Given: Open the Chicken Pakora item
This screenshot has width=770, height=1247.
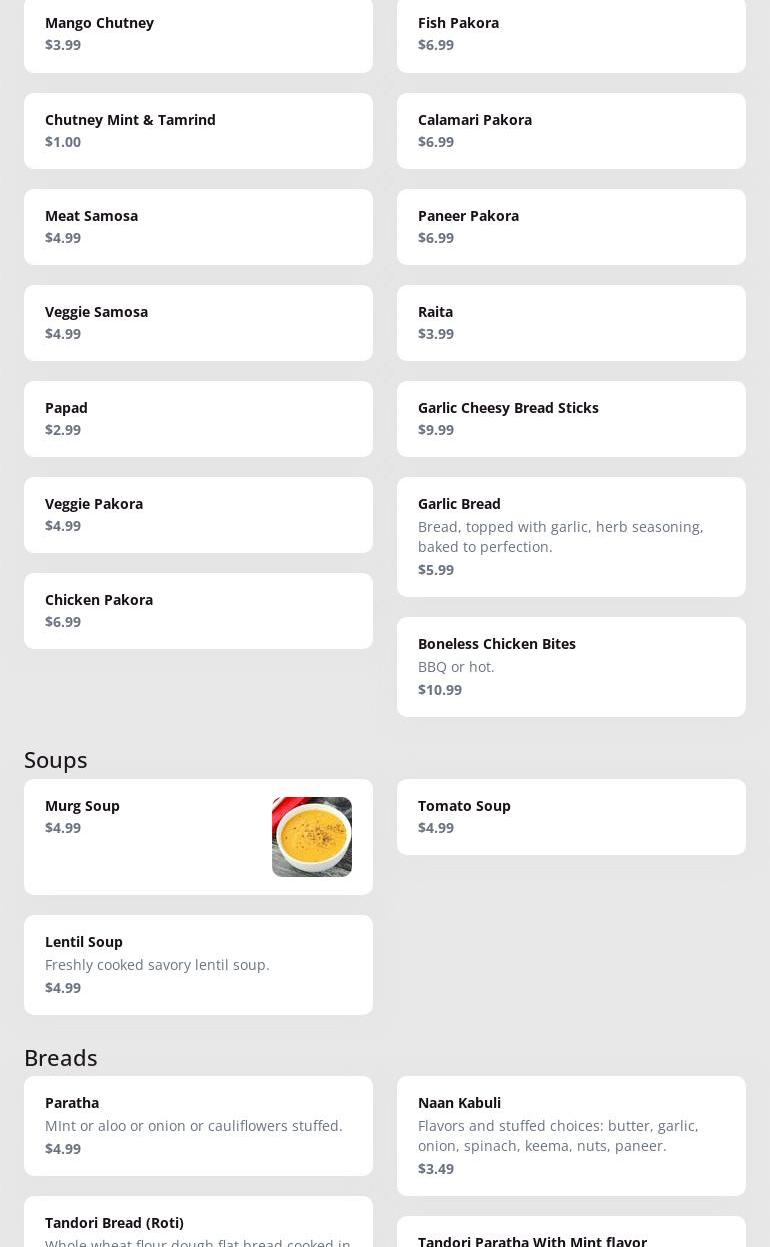Looking at the screenshot, I should tap(198, 611).
